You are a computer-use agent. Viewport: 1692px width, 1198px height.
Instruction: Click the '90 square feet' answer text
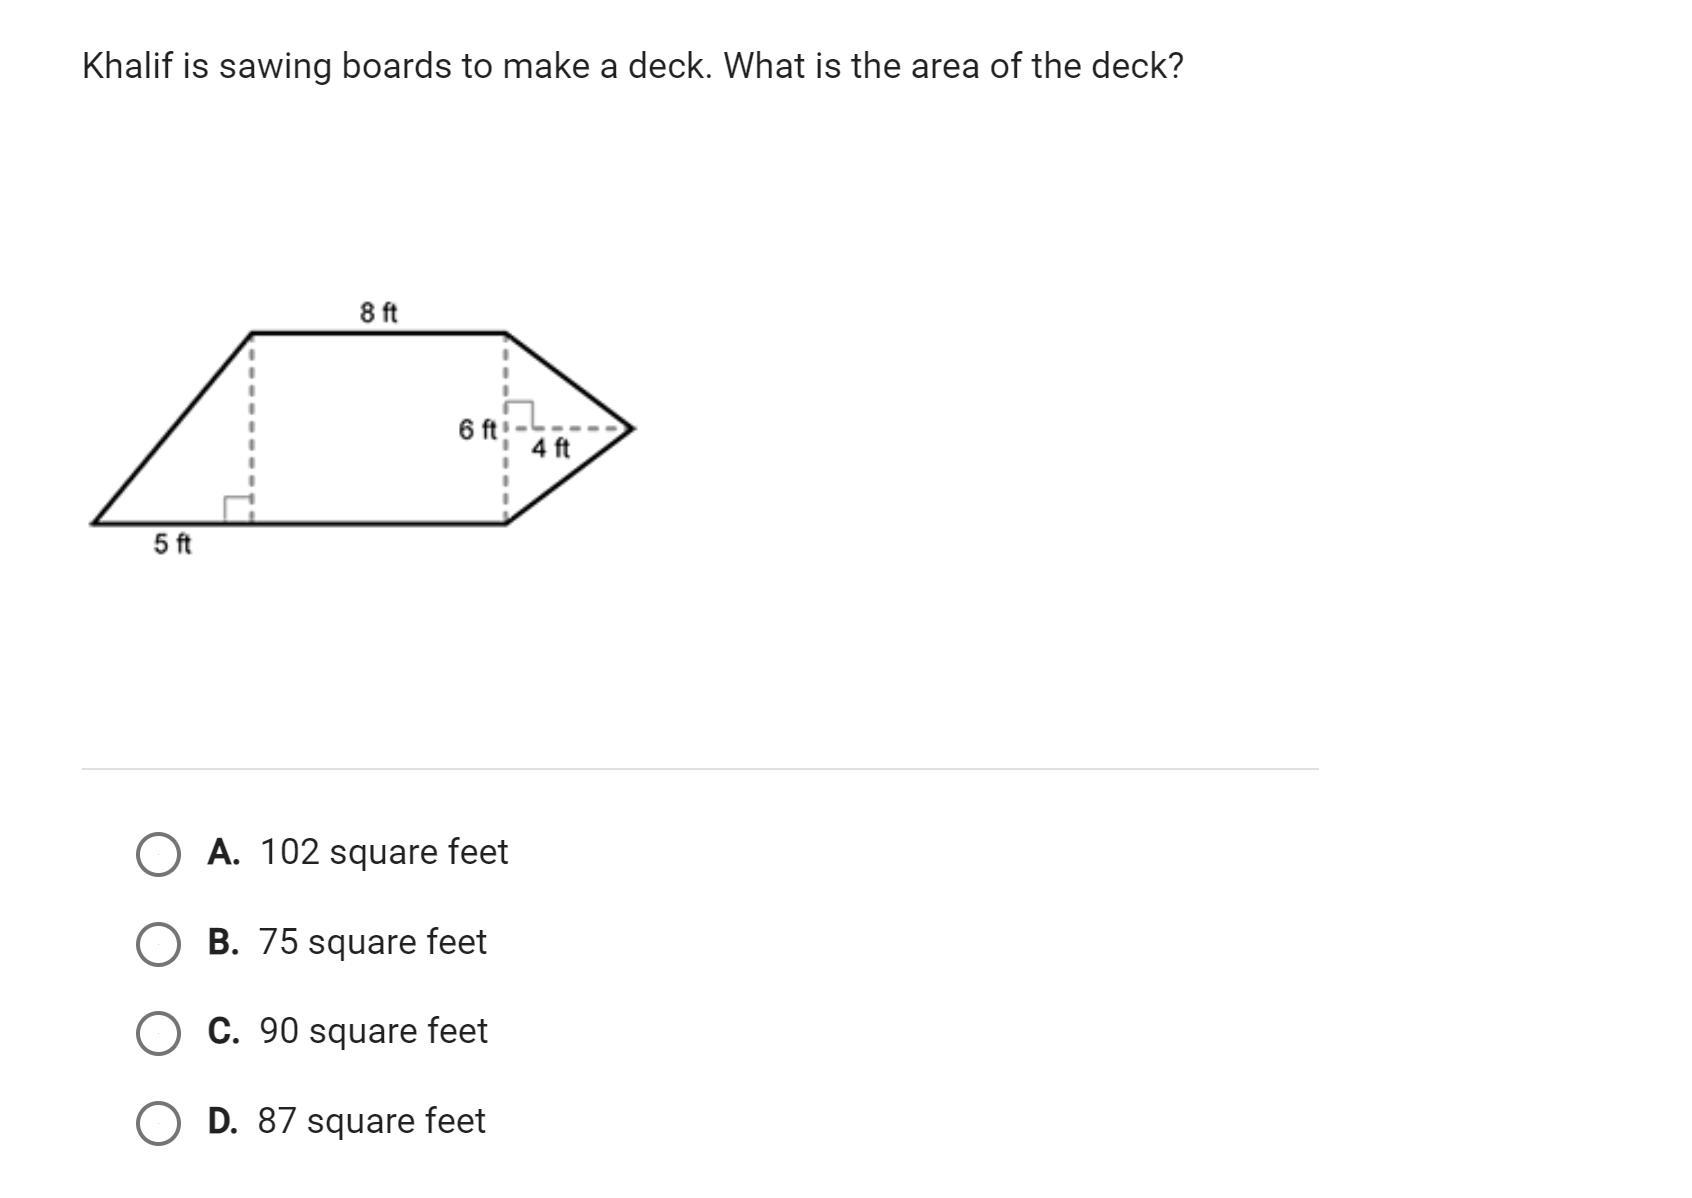coord(373,1031)
